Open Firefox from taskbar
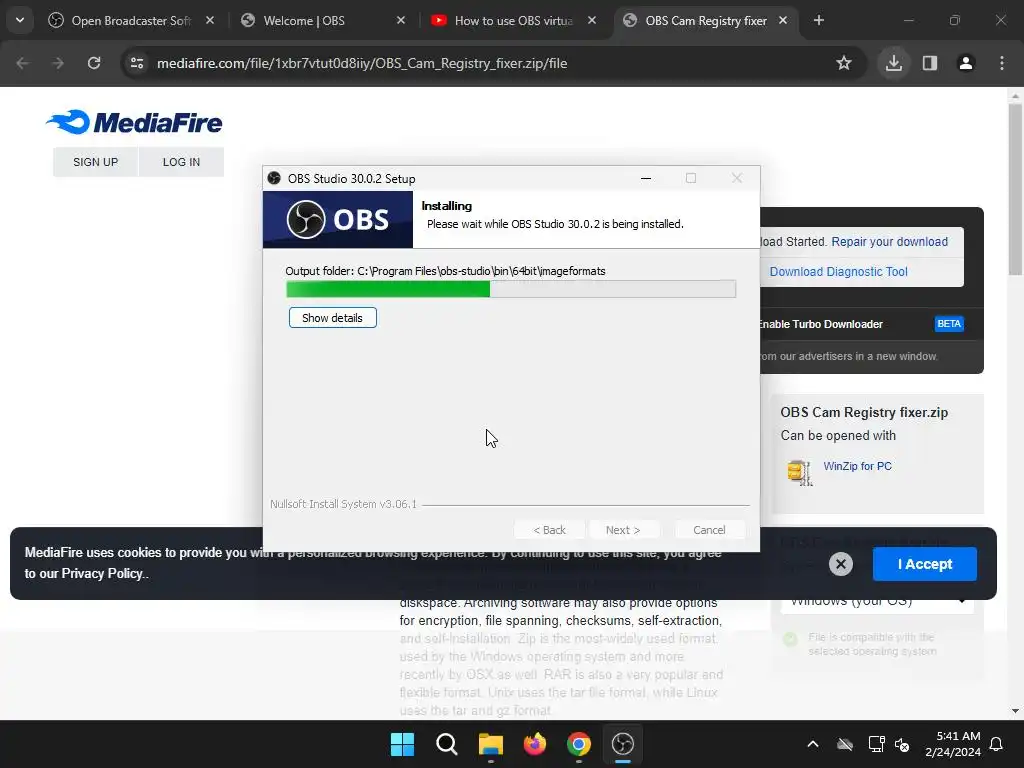The height and width of the screenshot is (768, 1024). click(x=535, y=744)
